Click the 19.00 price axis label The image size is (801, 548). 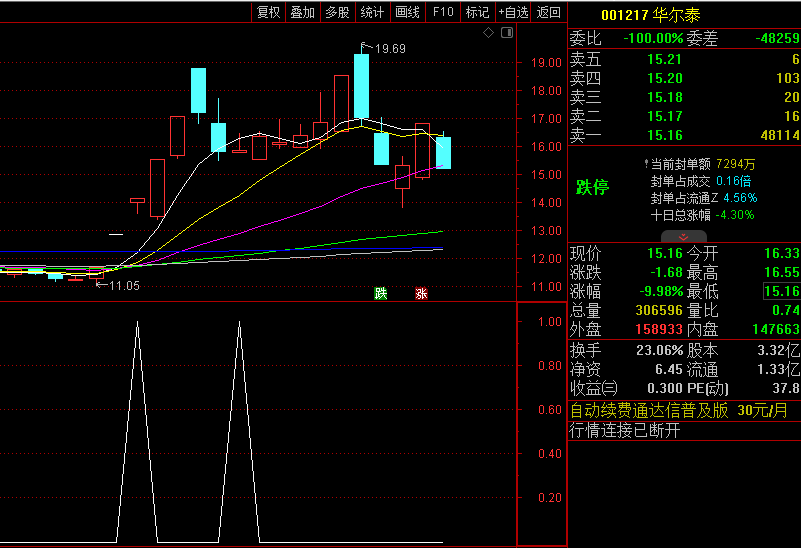point(546,63)
